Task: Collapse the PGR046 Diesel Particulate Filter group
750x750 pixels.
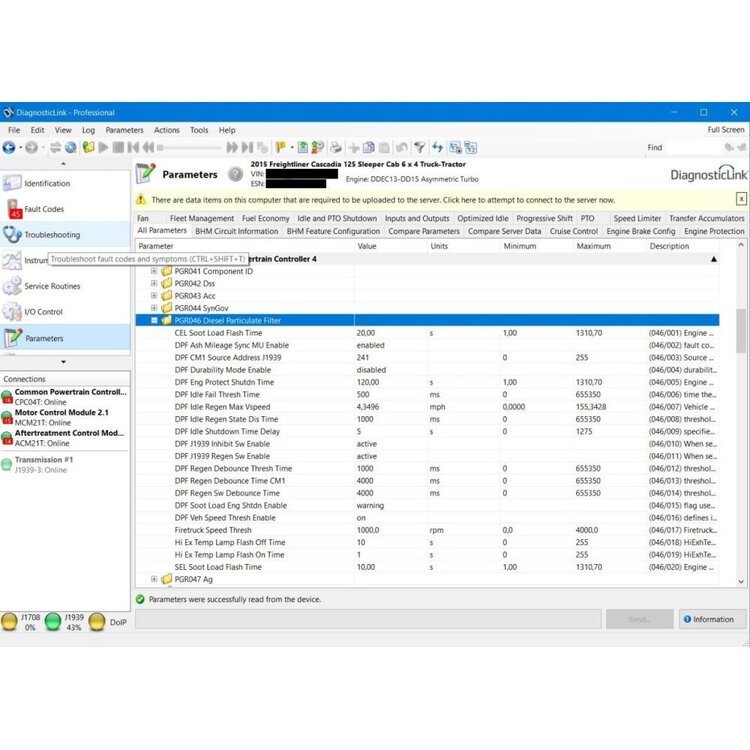Action: [155, 321]
